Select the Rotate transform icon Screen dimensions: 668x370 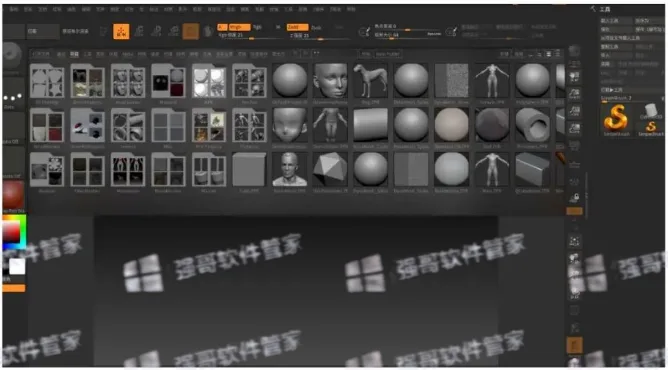[173, 31]
